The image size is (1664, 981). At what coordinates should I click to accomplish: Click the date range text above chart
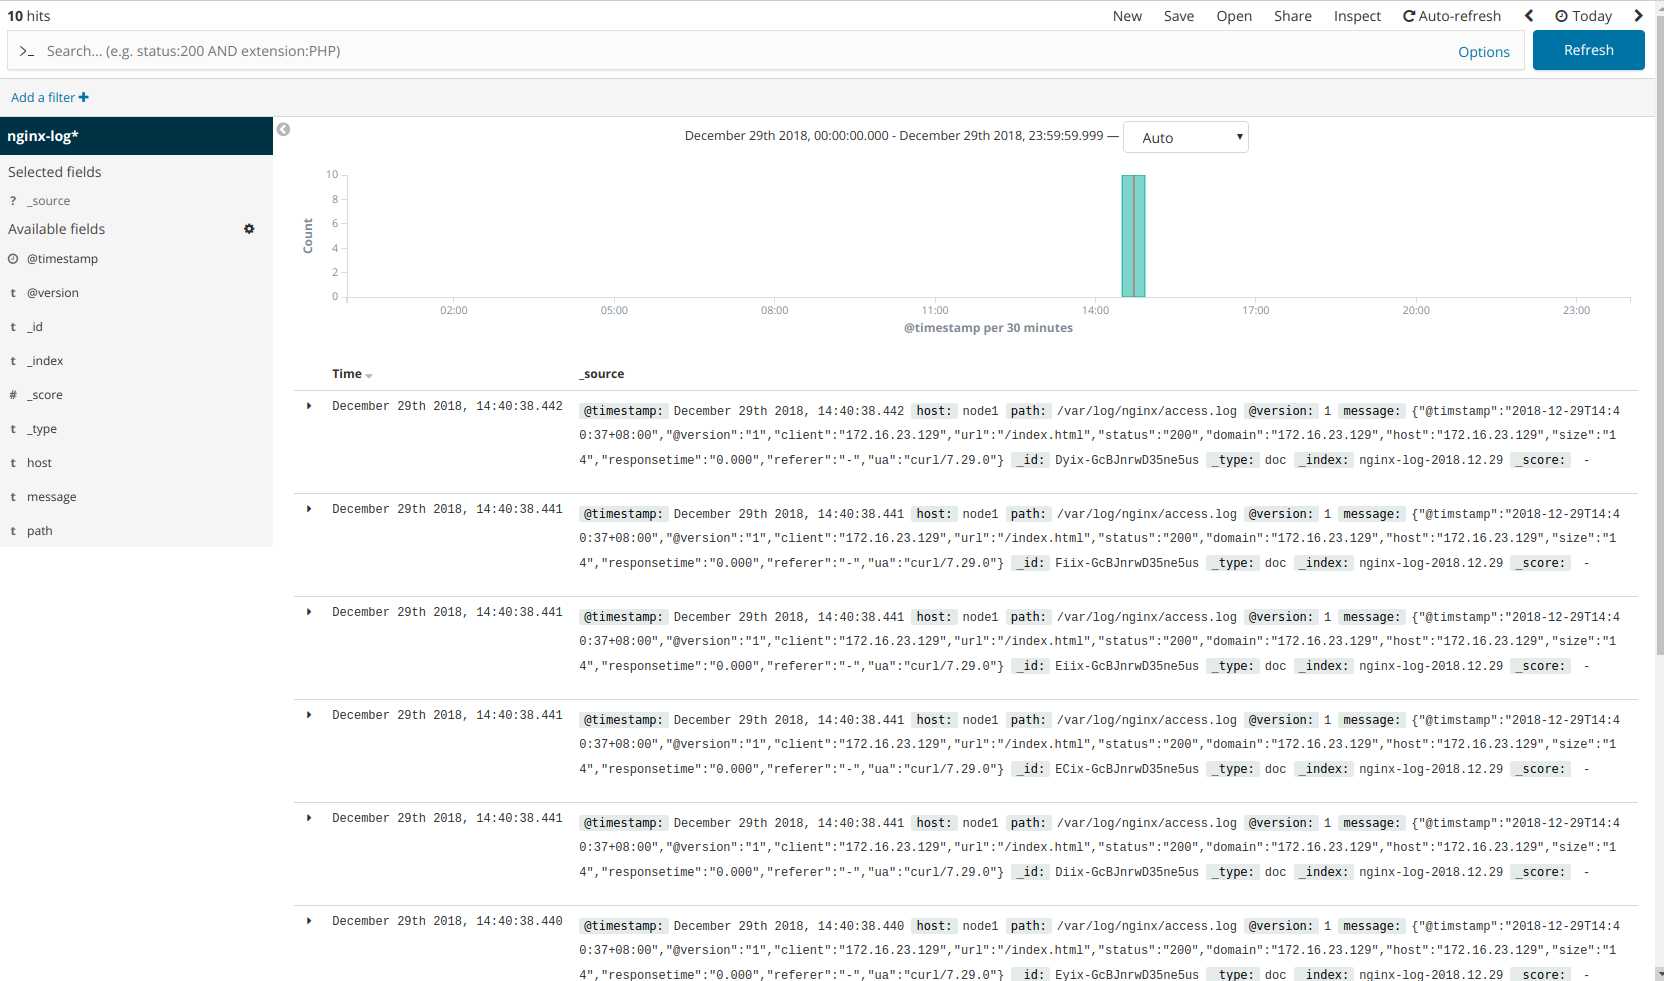894,136
